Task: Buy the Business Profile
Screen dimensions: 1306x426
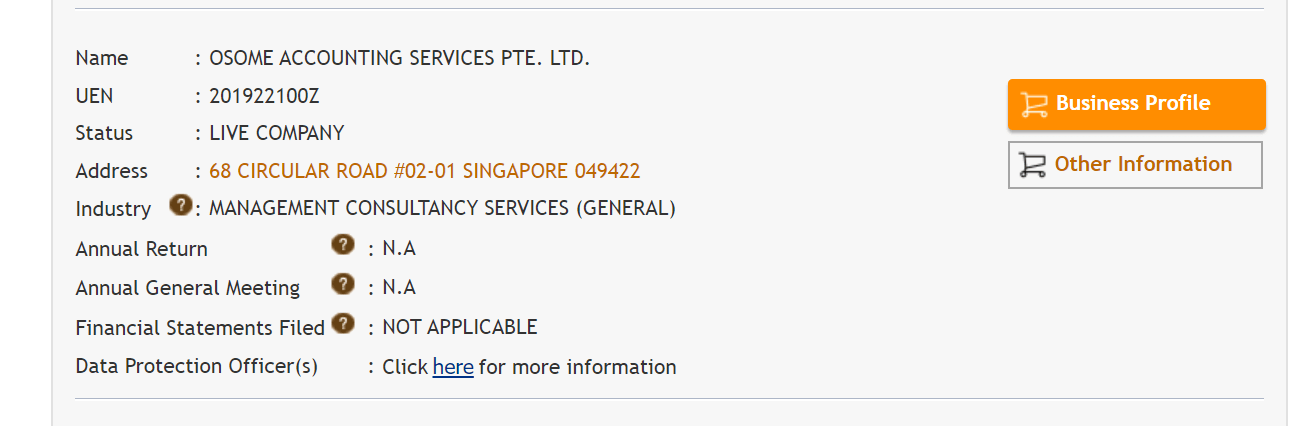Action: point(1137,104)
